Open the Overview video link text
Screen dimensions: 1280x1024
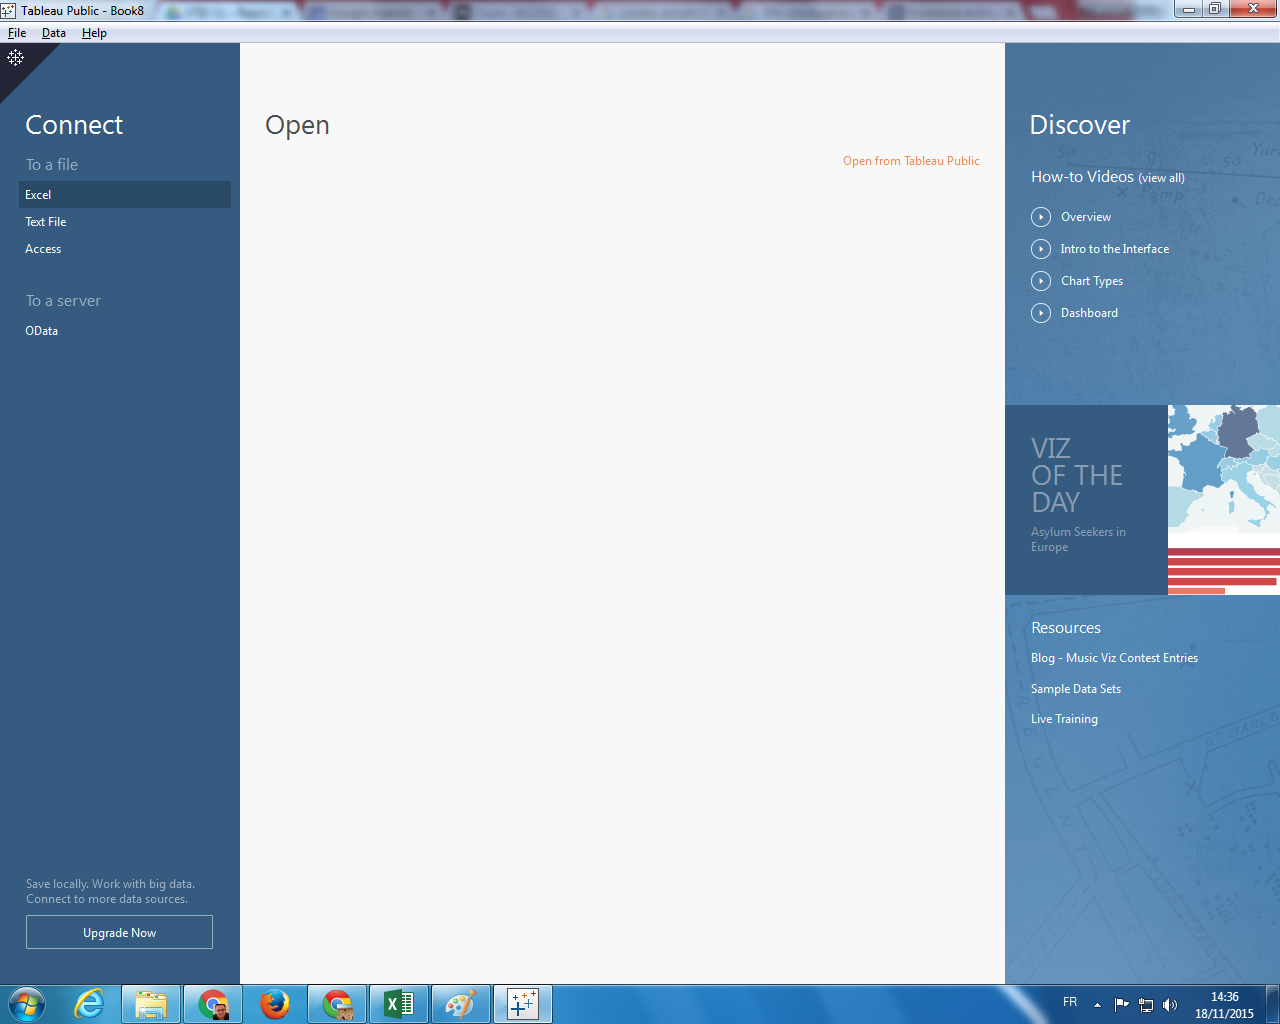[1086, 217]
